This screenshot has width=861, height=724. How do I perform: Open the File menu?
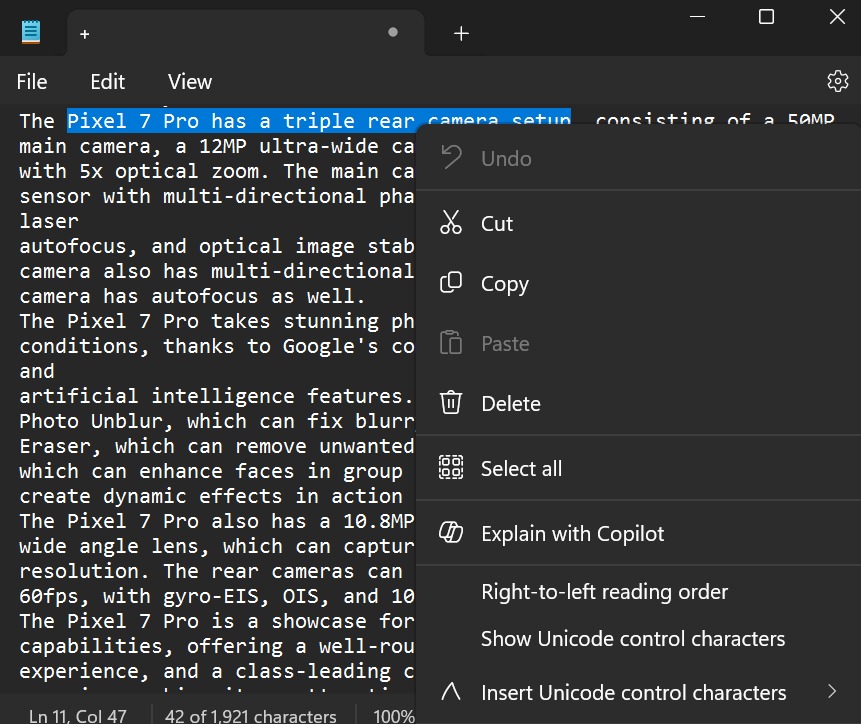[x=32, y=82]
